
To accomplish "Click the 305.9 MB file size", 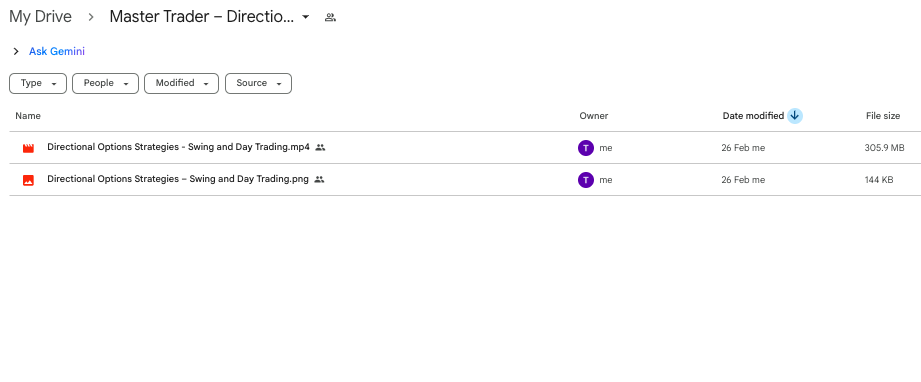I will (x=884, y=148).
